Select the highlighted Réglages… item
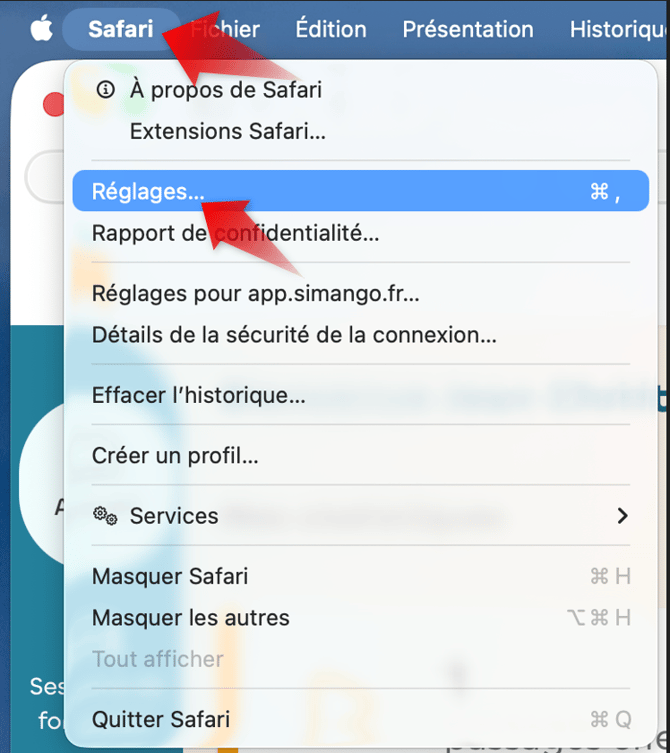This screenshot has width=670, height=753. coord(361,191)
